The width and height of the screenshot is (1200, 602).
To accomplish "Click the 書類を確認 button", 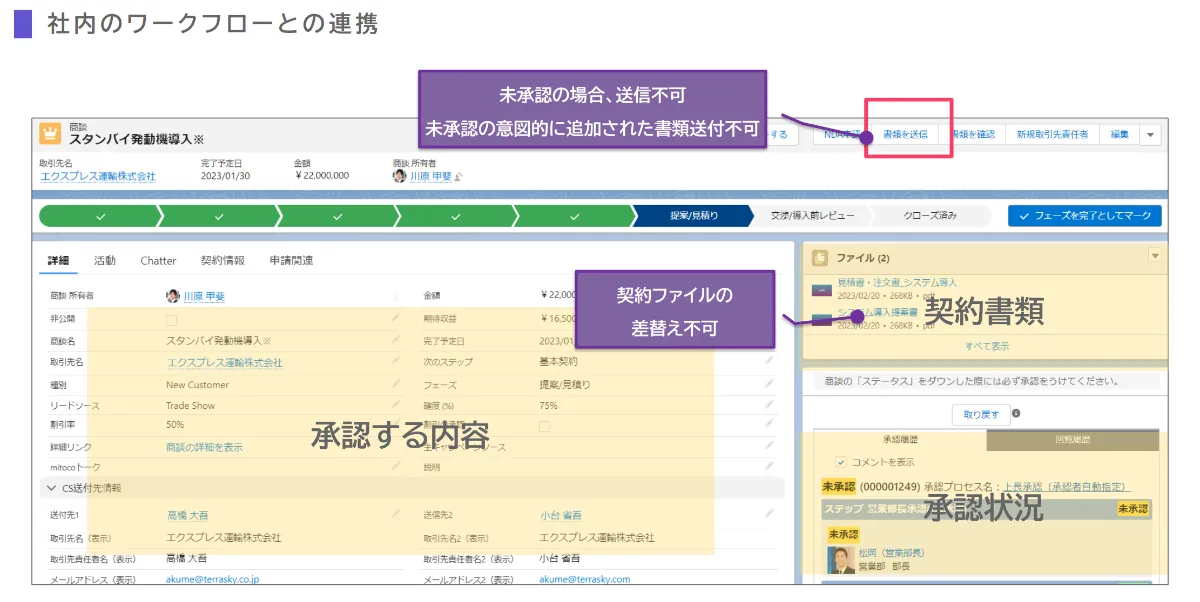I will [x=972, y=134].
